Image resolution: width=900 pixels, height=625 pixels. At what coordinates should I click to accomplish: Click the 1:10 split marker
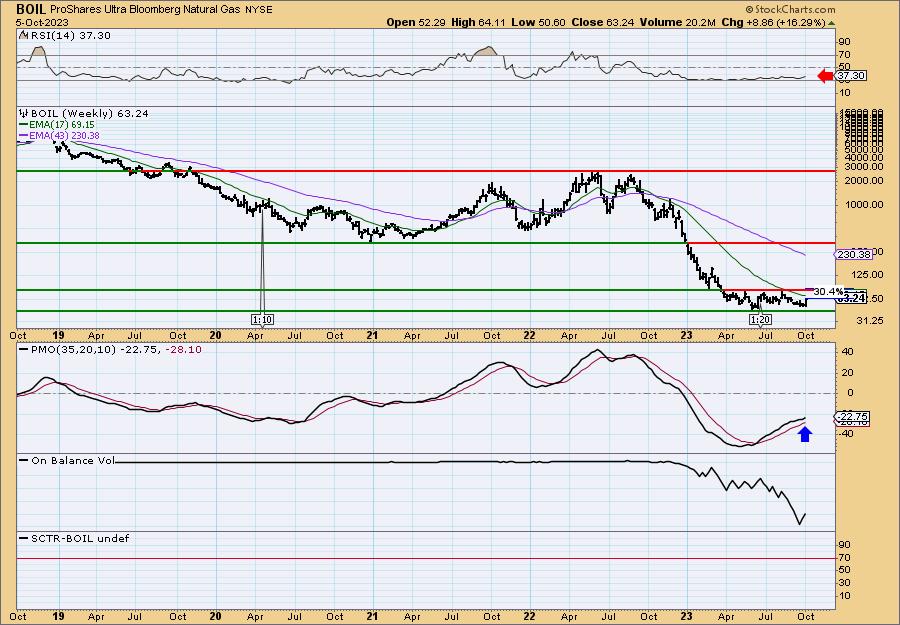[x=262, y=319]
